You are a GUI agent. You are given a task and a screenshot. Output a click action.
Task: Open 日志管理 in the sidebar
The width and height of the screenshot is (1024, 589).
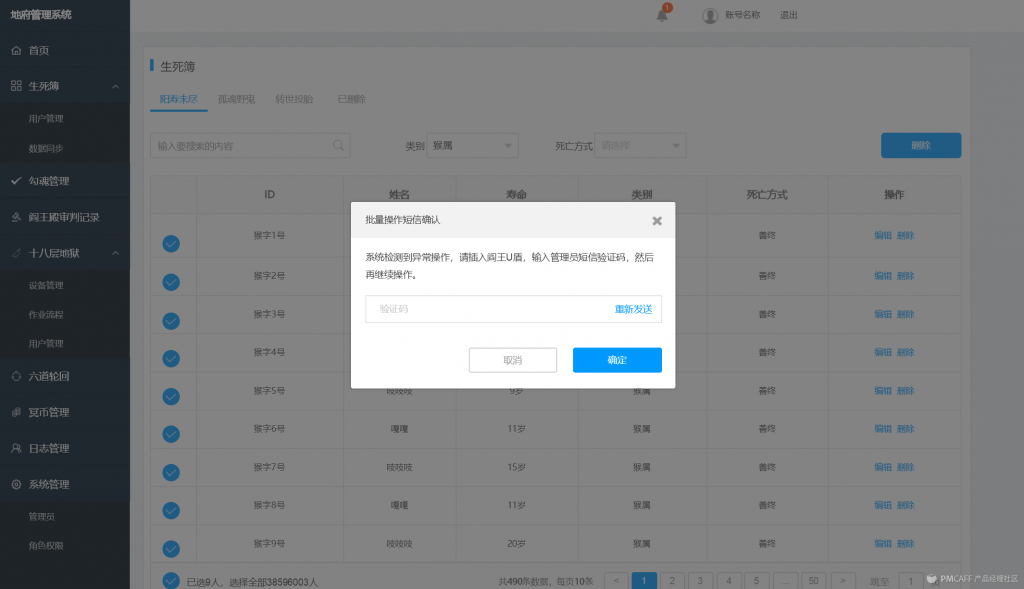click(x=48, y=448)
